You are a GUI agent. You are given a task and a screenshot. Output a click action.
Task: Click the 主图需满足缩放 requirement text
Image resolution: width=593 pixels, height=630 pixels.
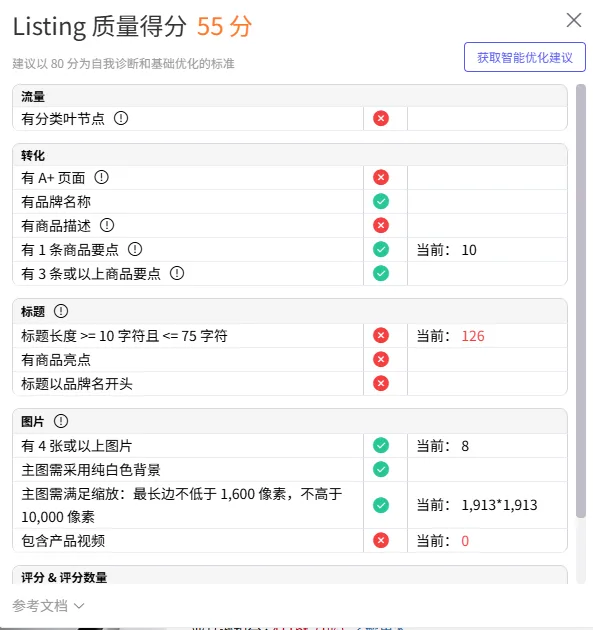pos(182,505)
